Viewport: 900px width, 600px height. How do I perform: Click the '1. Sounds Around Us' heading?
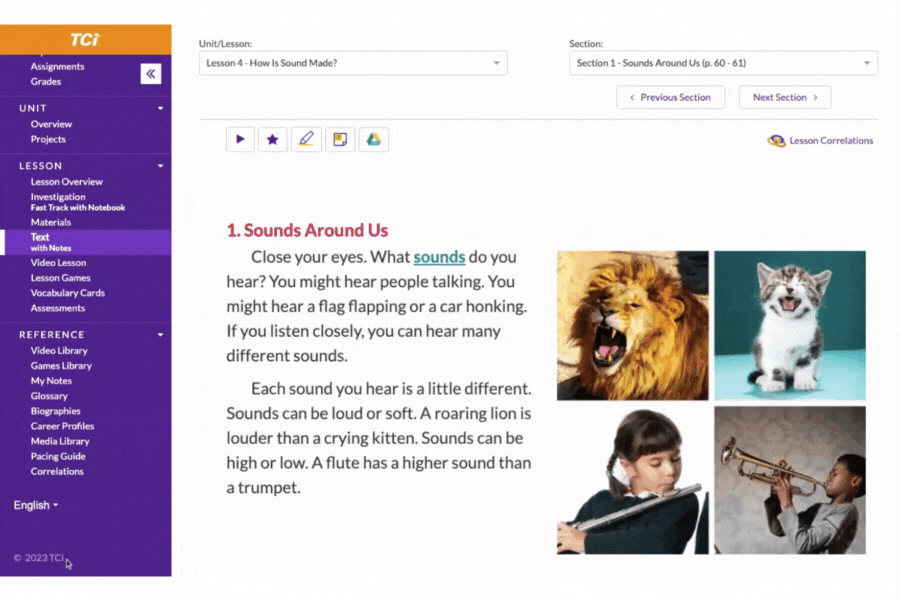pos(307,230)
